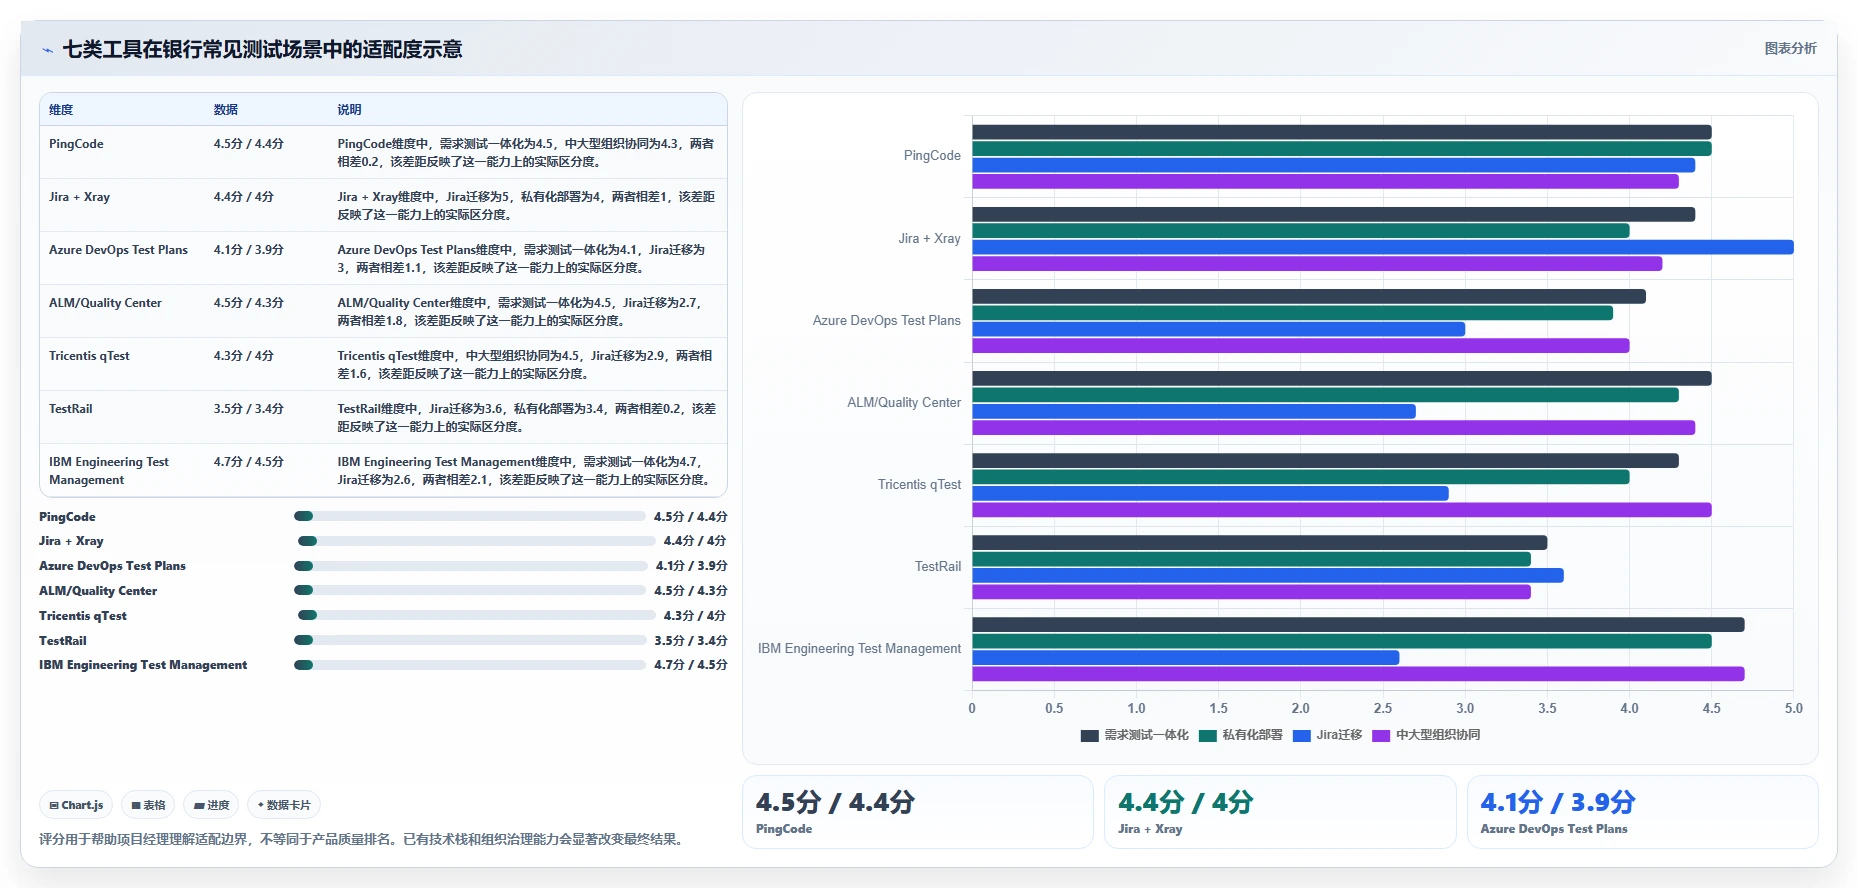Select the 数据卡片 tag chip

[284, 805]
